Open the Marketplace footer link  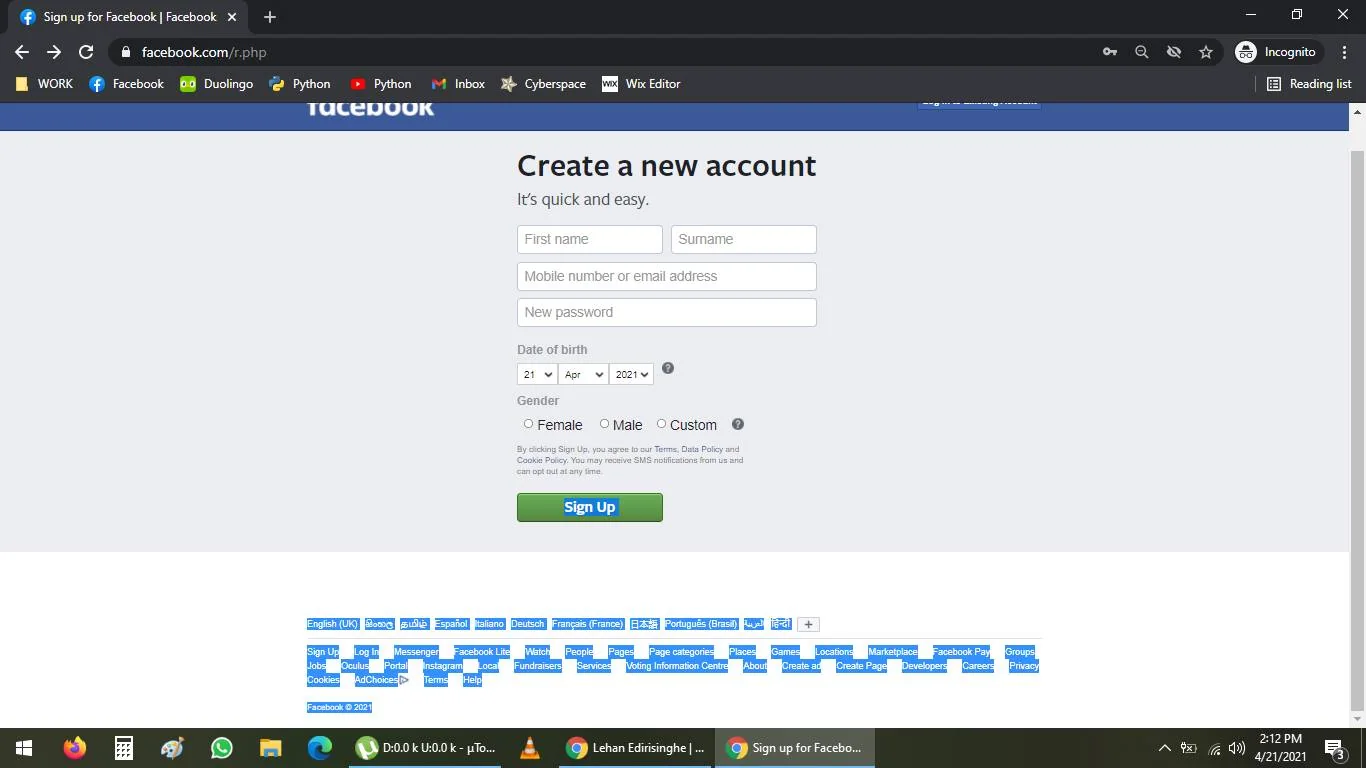tap(893, 652)
